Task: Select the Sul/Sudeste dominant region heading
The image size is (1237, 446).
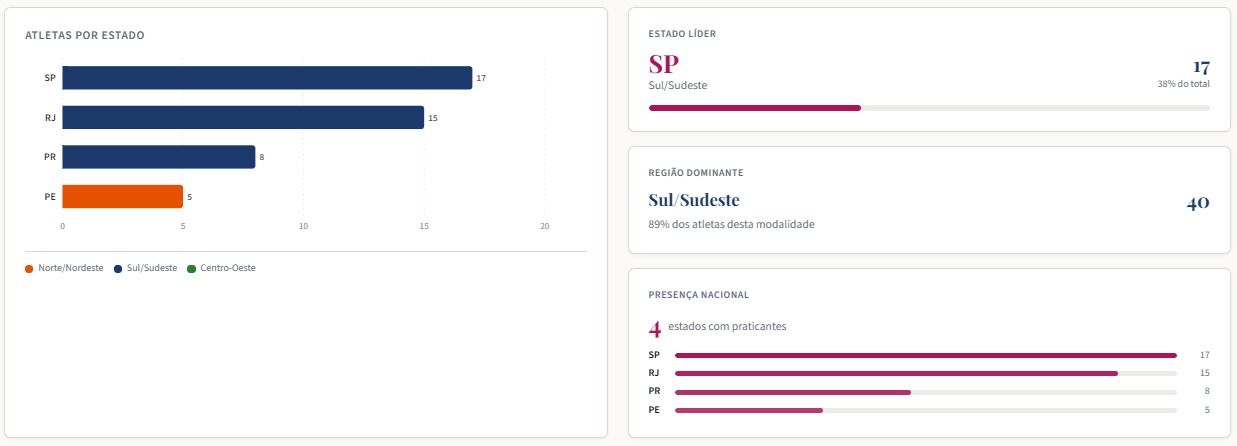Action: coord(694,200)
